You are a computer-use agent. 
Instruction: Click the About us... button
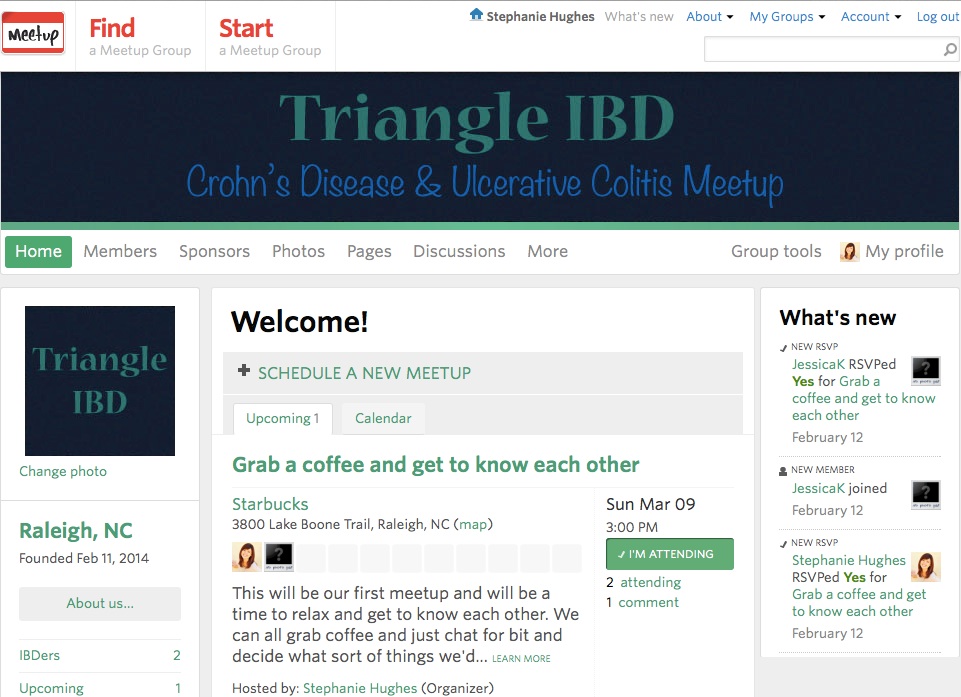click(x=99, y=604)
